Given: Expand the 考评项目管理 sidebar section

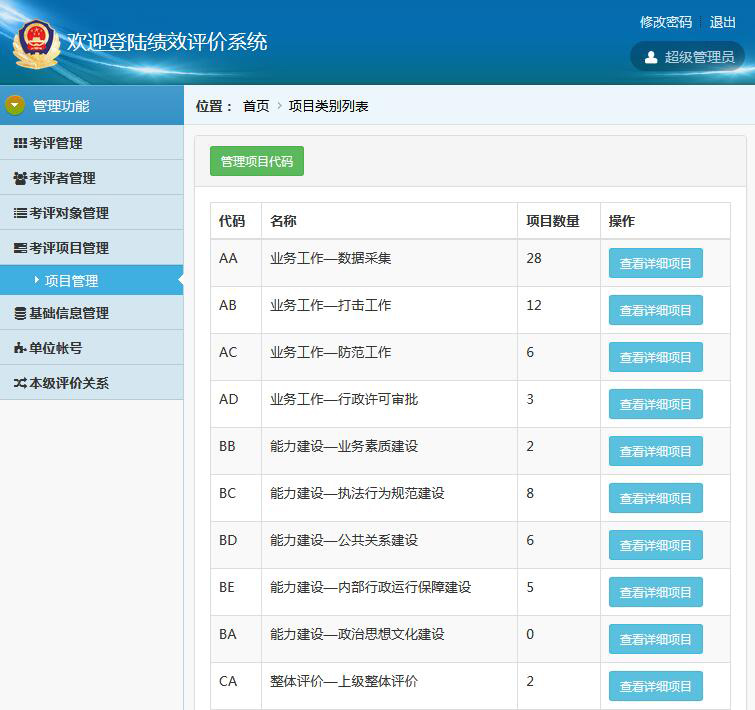Looking at the screenshot, I should (68, 248).
